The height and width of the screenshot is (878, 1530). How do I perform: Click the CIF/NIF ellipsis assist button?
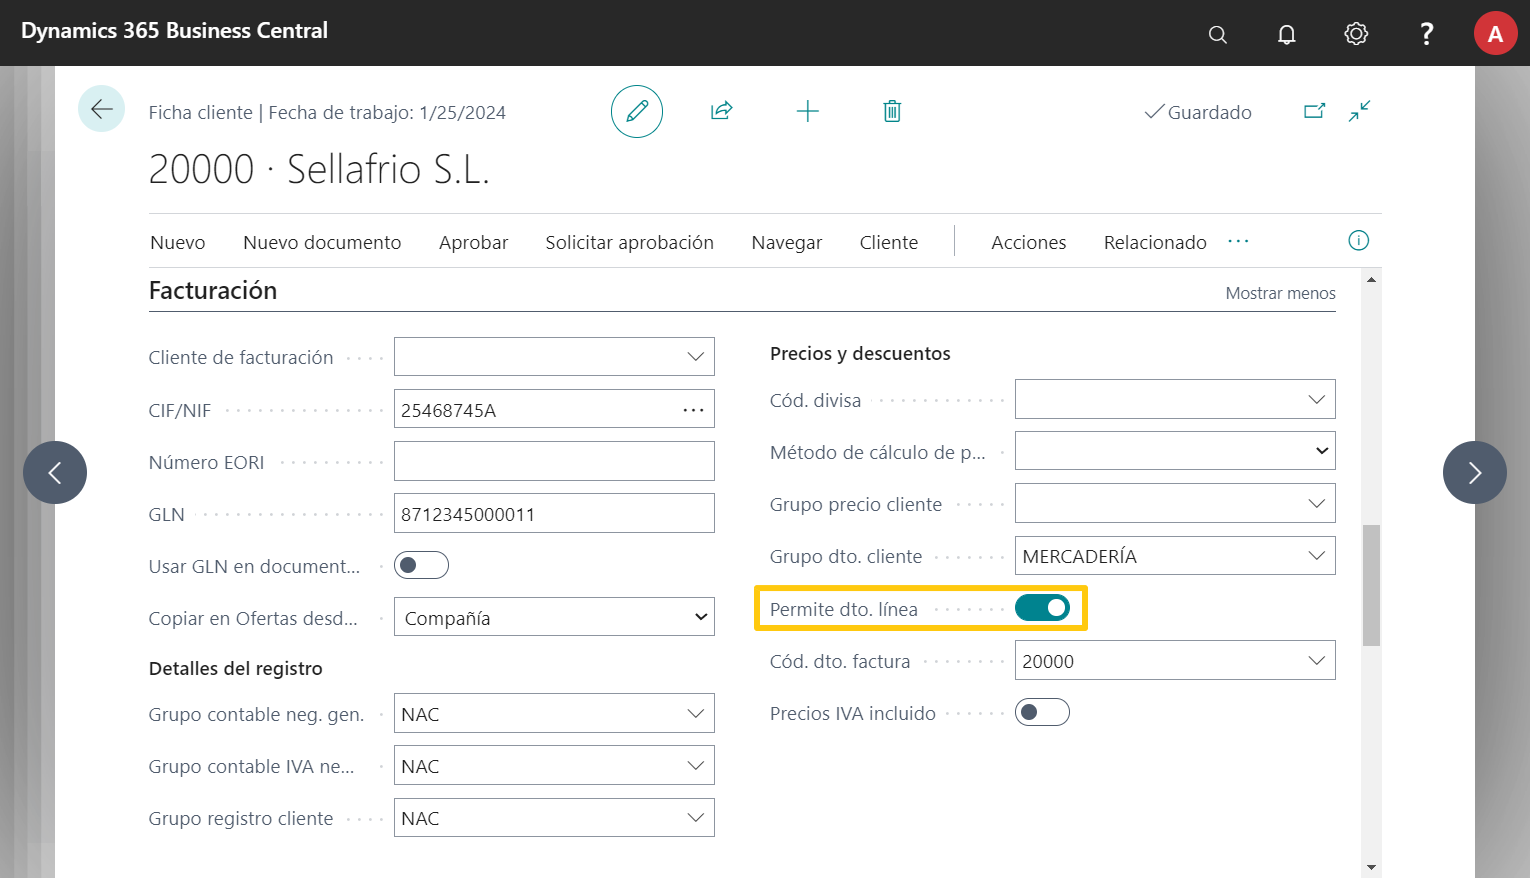(693, 410)
